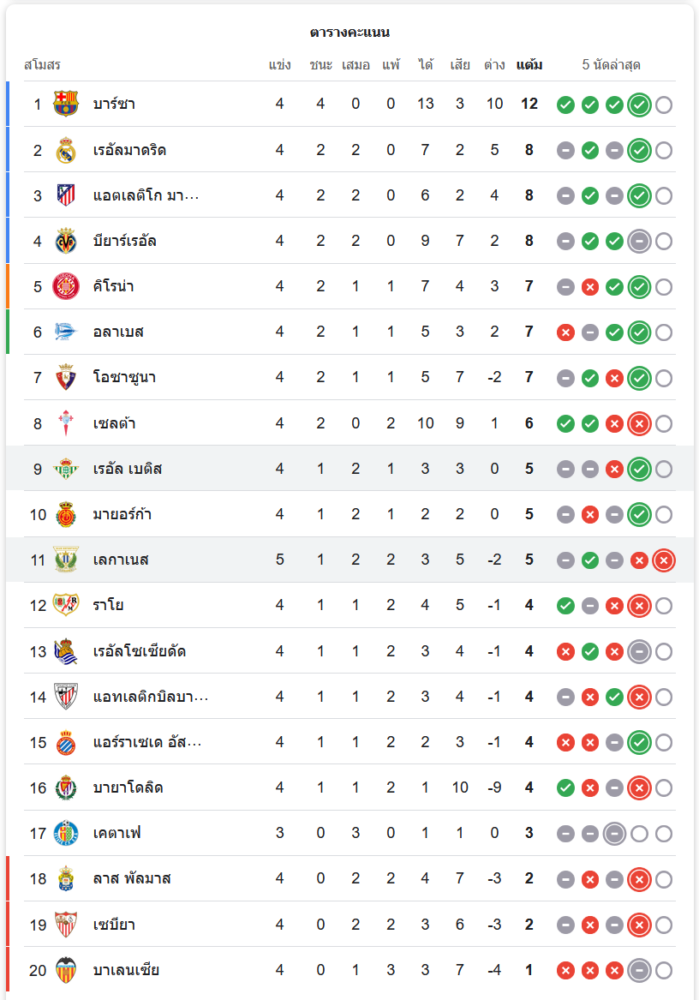The width and height of the screenshot is (699, 1000).
Task: Click the แต้ม points column header
Action: coord(529,65)
